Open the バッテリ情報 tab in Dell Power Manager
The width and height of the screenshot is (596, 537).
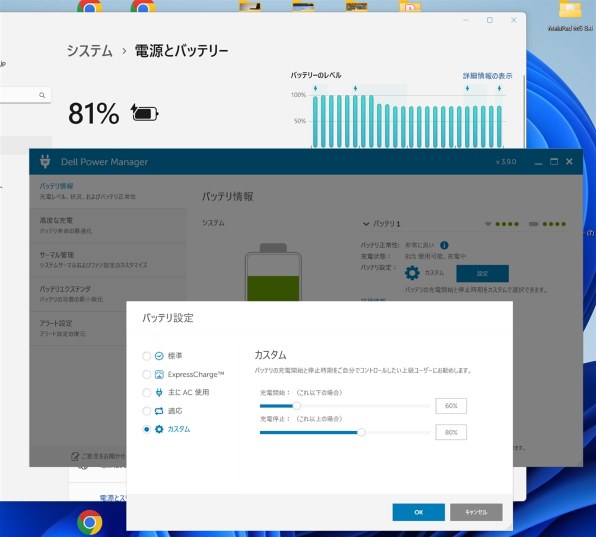point(108,191)
